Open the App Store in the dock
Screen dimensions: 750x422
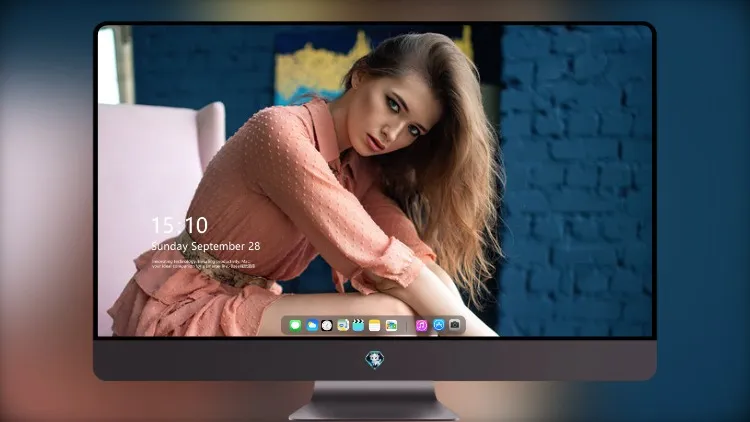pos(439,325)
